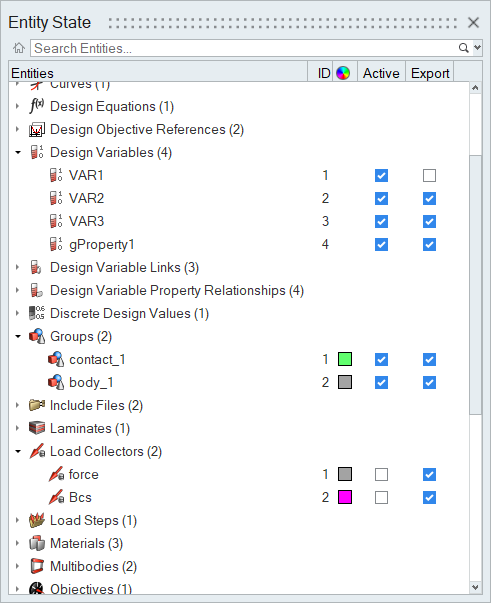The width and height of the screenshot is (491, 603).
Task: Click the gProperty1 design variable icon
Action: click(56, 244)
